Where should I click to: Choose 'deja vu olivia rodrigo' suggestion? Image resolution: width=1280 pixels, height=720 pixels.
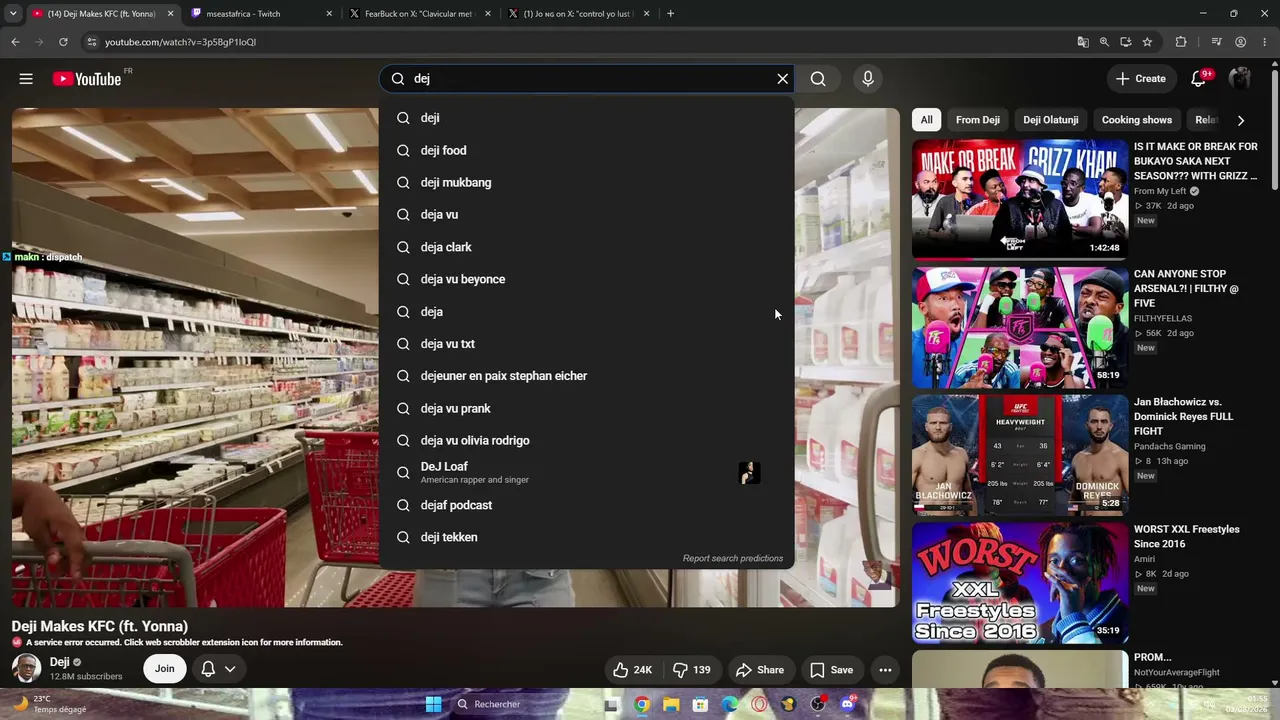pyautogui.click(x=587, y=441)
